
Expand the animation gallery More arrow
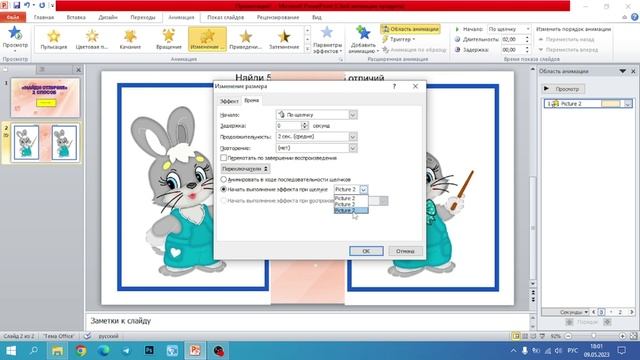(307, 49)
